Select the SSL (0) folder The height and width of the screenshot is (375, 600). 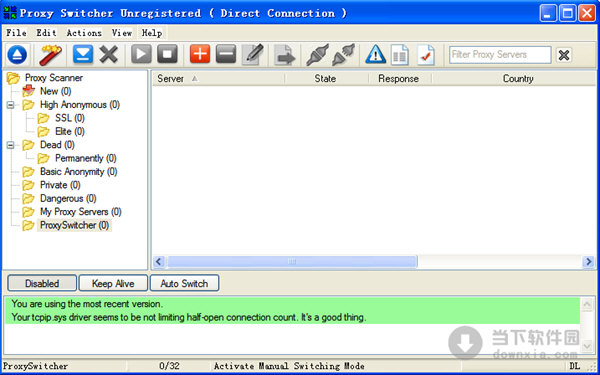tap(70, 118)
